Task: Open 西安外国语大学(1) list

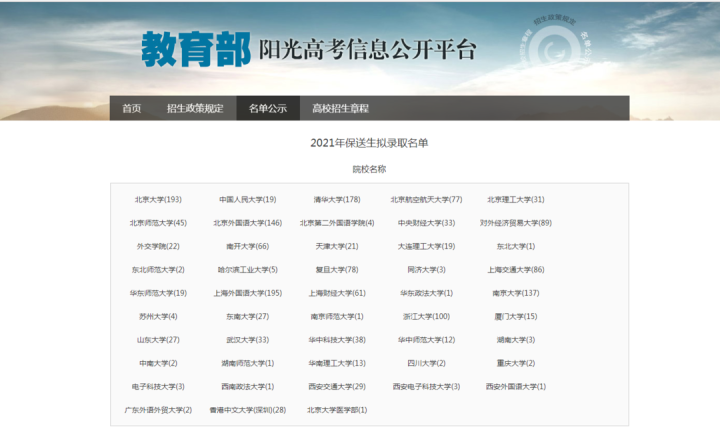Action: (516, 387)
